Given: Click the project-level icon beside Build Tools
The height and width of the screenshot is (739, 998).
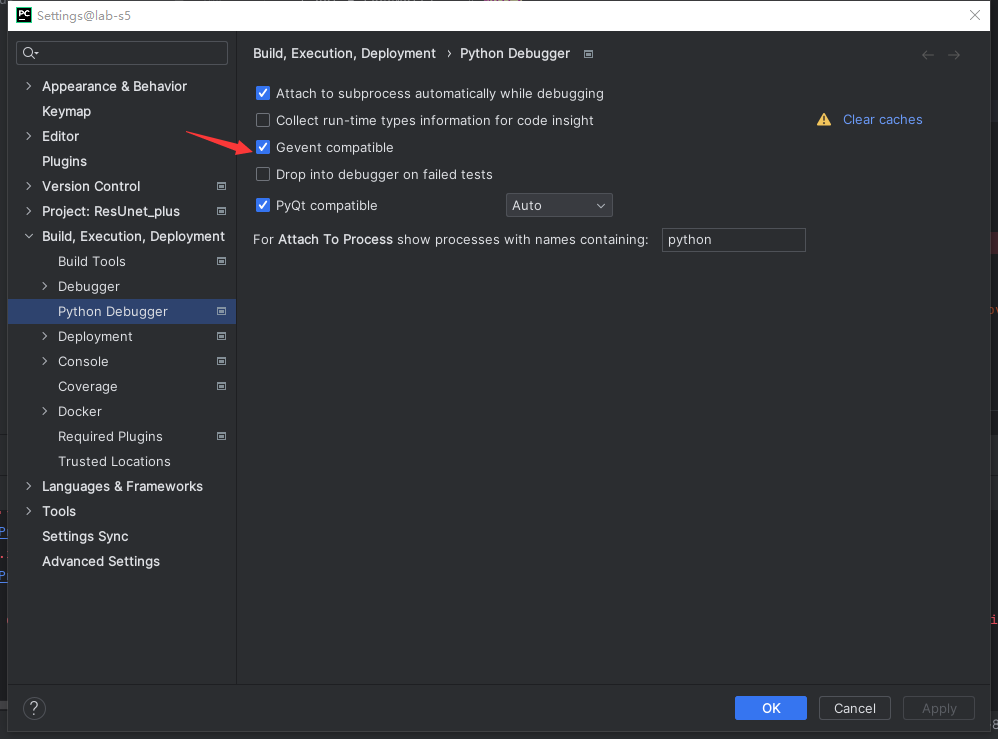Looking at the screenshot, I should (221, 262).
